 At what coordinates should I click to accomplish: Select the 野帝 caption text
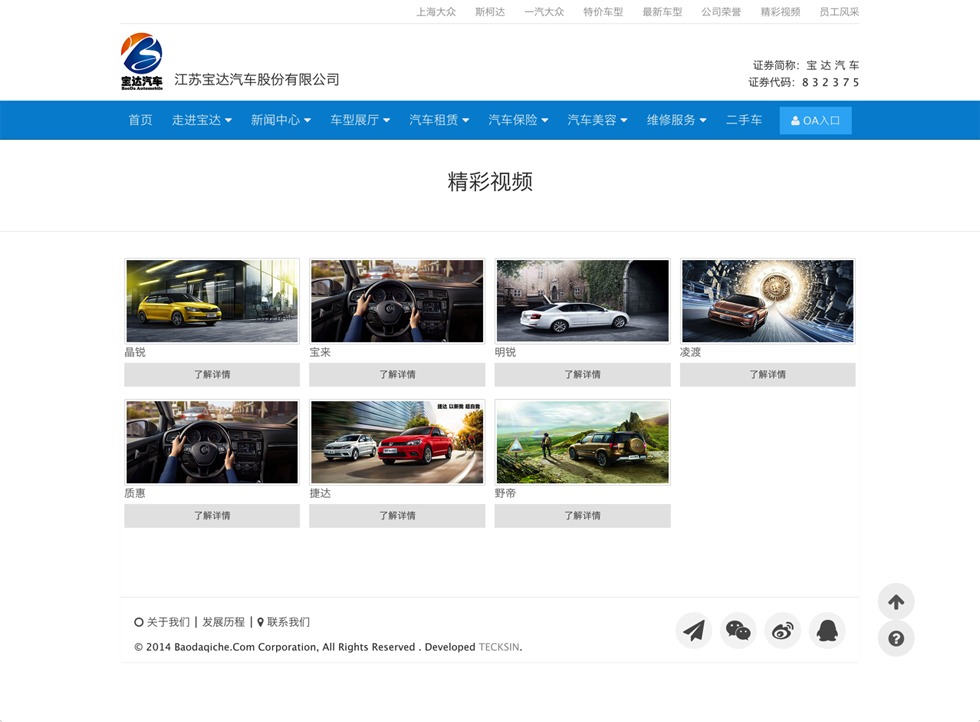[x=506, y=493]
